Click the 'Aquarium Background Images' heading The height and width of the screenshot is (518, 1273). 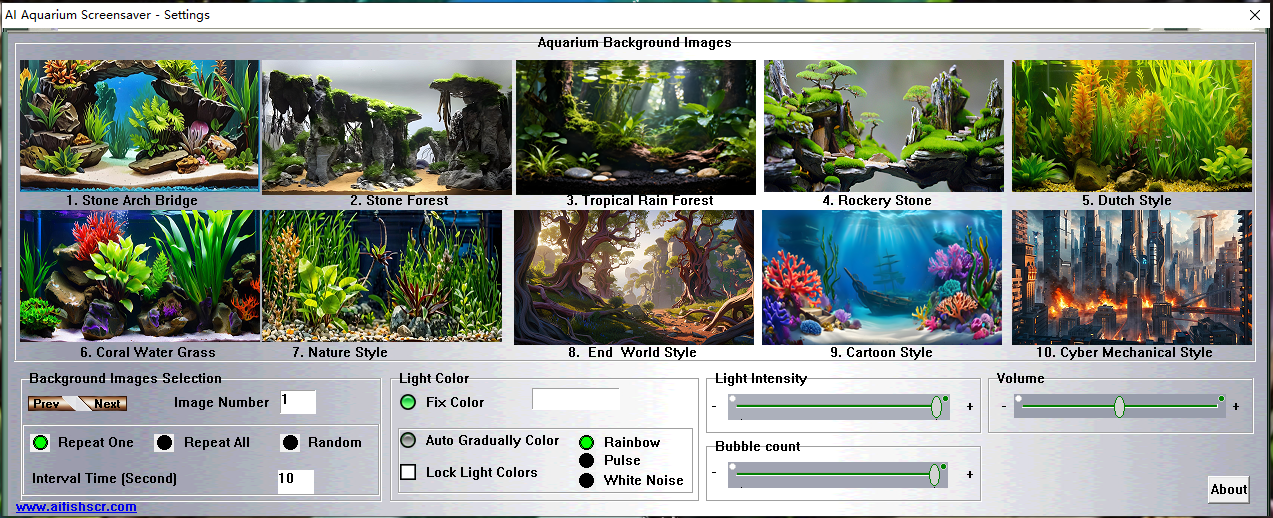pos(635,43)
